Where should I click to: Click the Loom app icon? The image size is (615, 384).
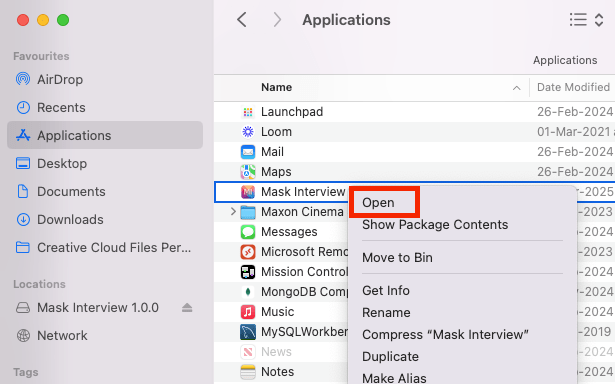pyautogui.click(x=248, y=132)
